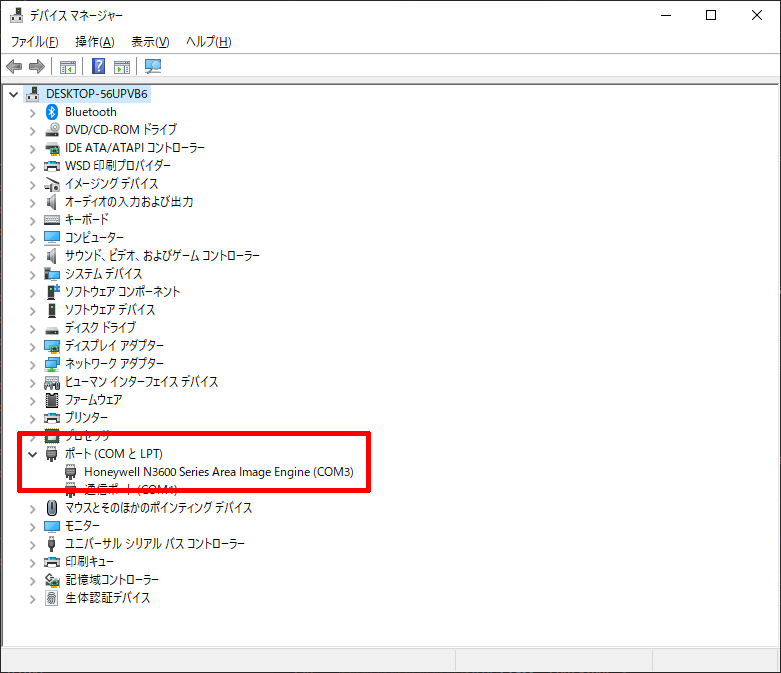Click the キーボード keyboard icon
The image size is (781, 673).
(x=52, y=220)
